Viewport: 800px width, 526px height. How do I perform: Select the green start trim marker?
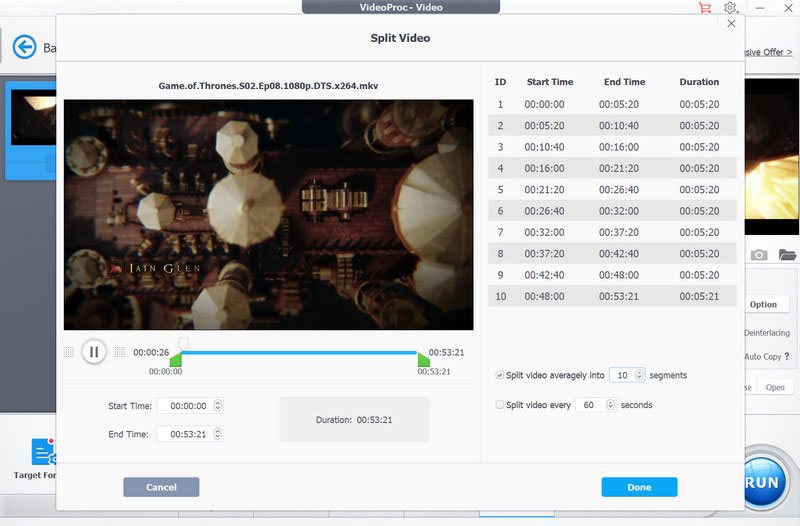pos(176,359)
